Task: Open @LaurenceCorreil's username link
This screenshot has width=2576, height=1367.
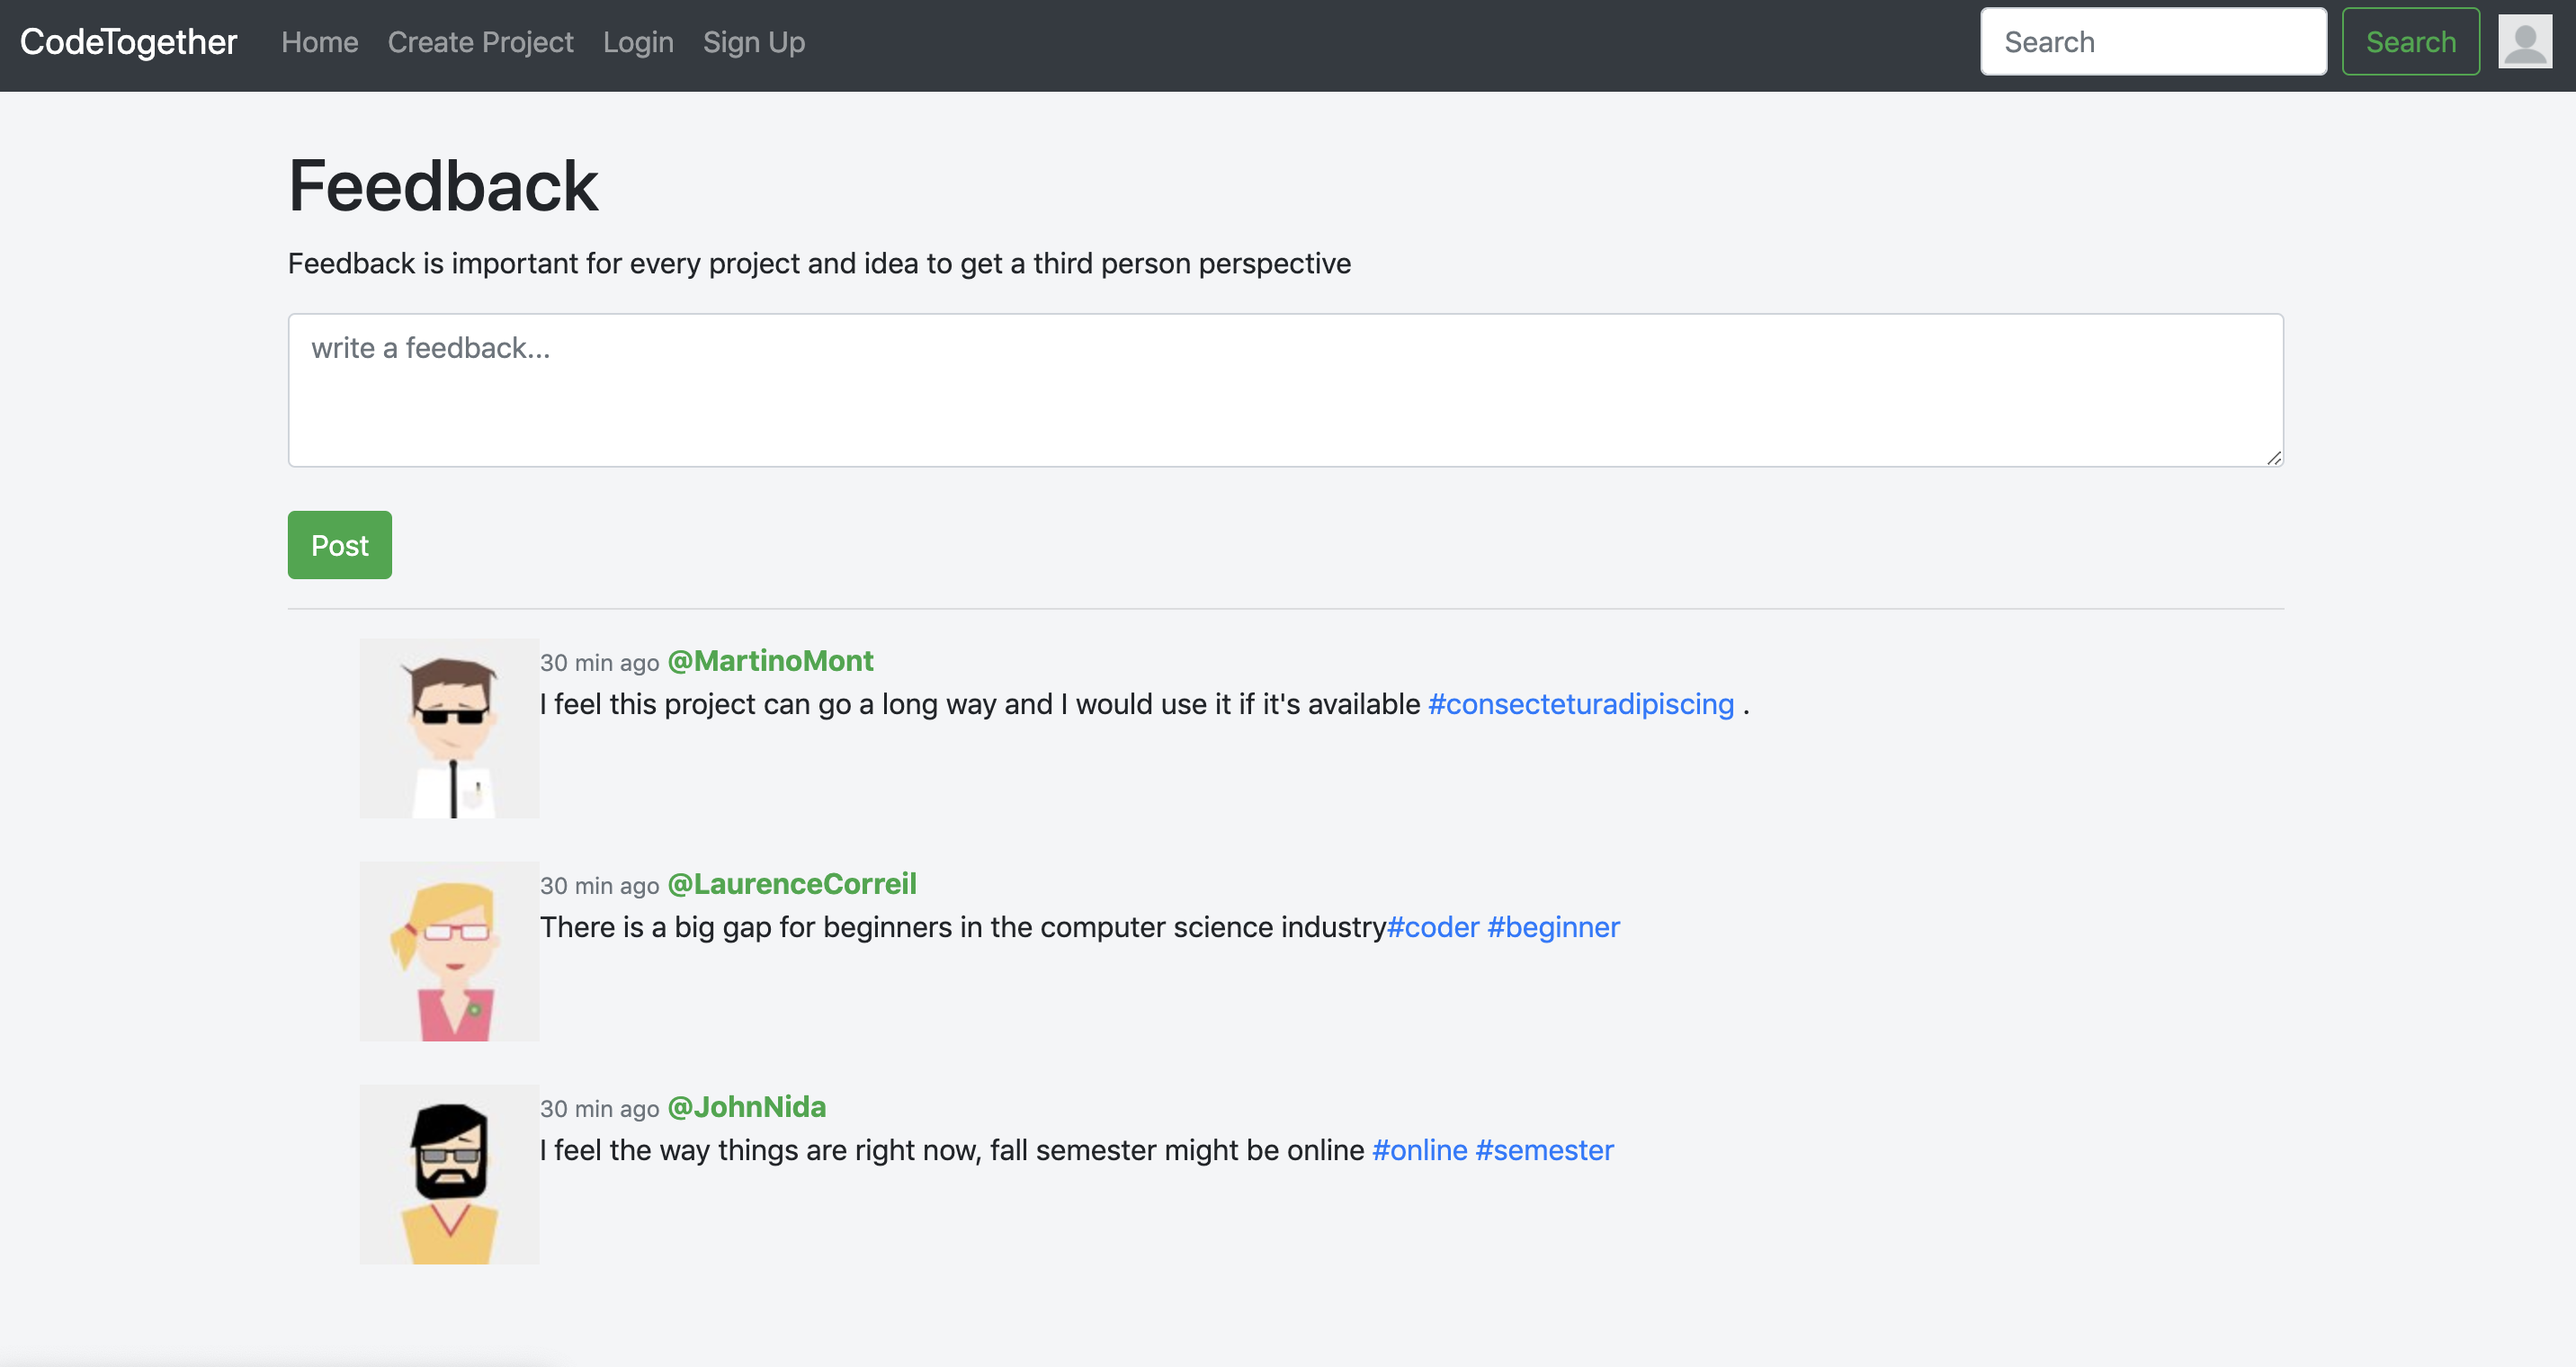Action: pyautogui.click(x=791, y=884)
